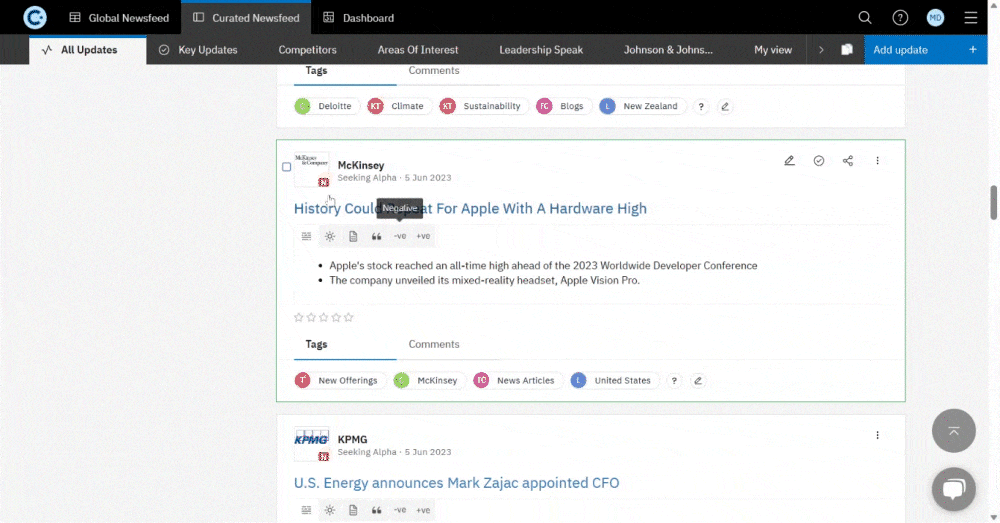The image size is (1000, 523).
Task: Open the MD user avatar menu
Action: coord(936,18)
